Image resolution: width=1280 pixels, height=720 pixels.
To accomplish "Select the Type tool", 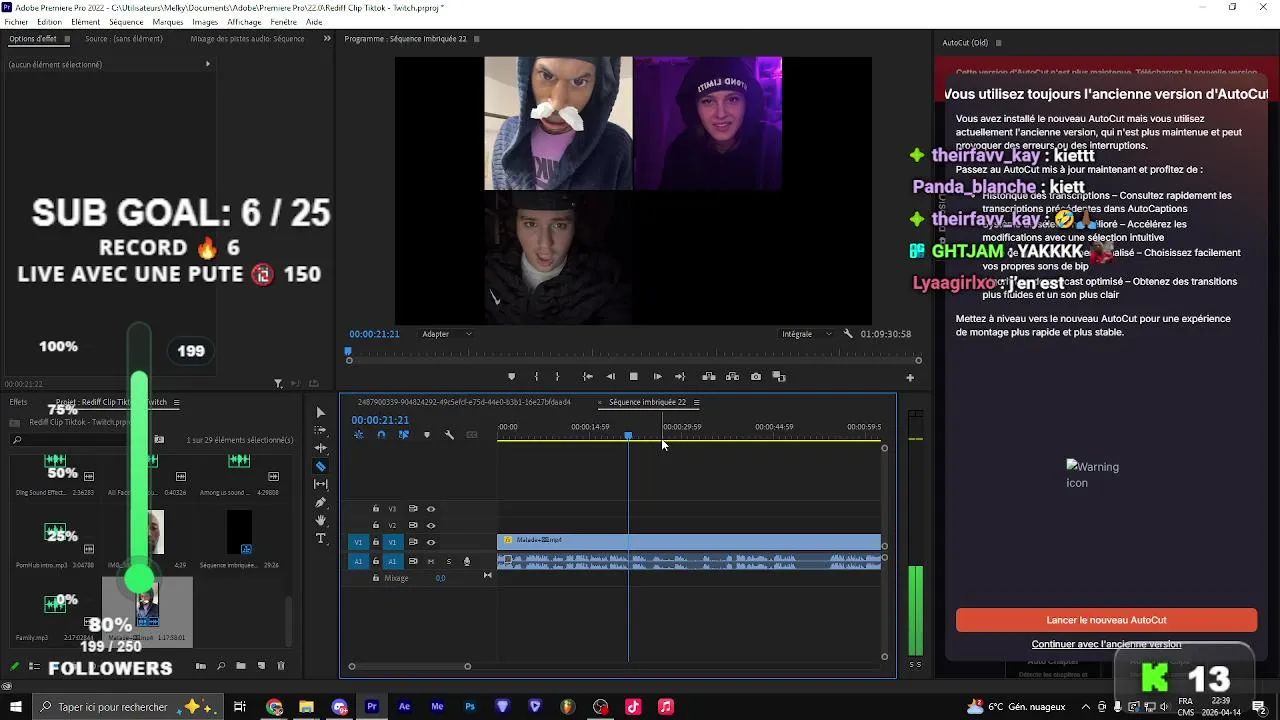I will [x=320, y=538].
